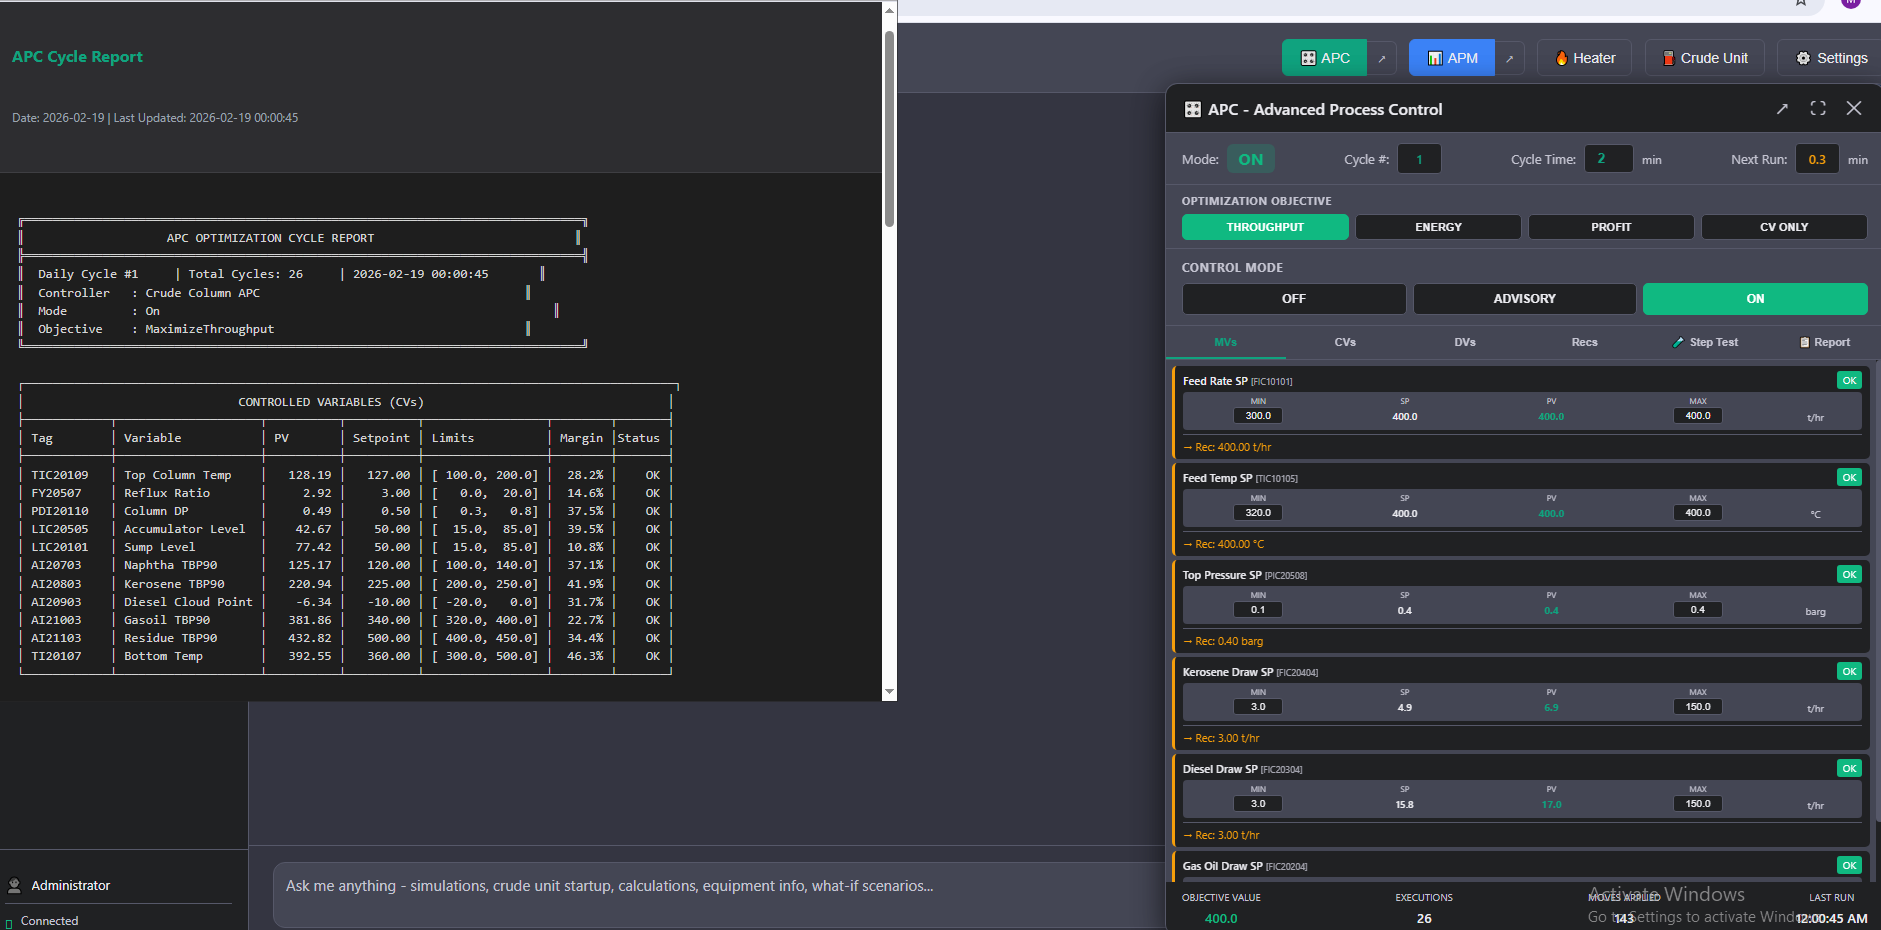The image size is (1881, 930).
Task: Set control mode to OFF
Action: [1293, 299]
